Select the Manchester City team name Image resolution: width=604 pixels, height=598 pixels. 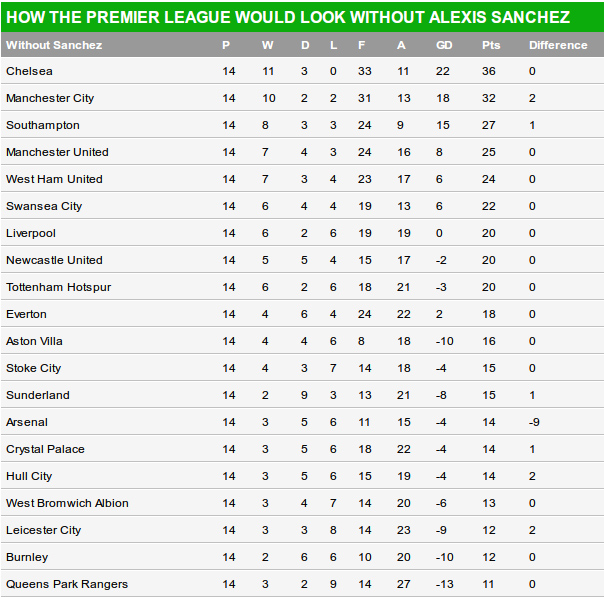(x=50, y=99)
